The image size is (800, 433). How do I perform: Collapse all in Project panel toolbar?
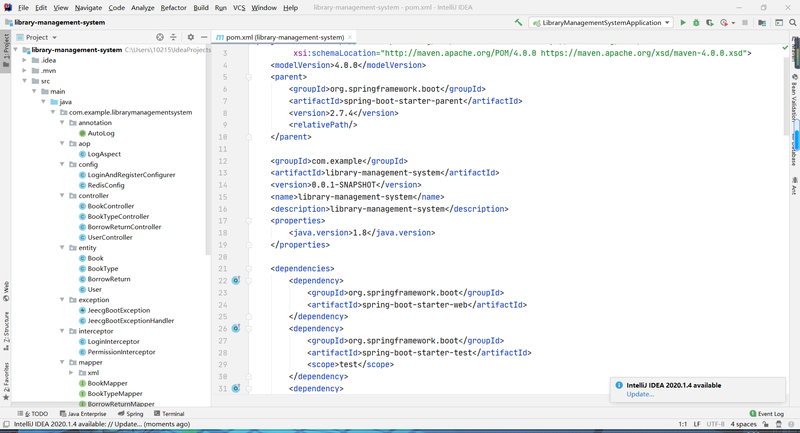coord(173,37)
